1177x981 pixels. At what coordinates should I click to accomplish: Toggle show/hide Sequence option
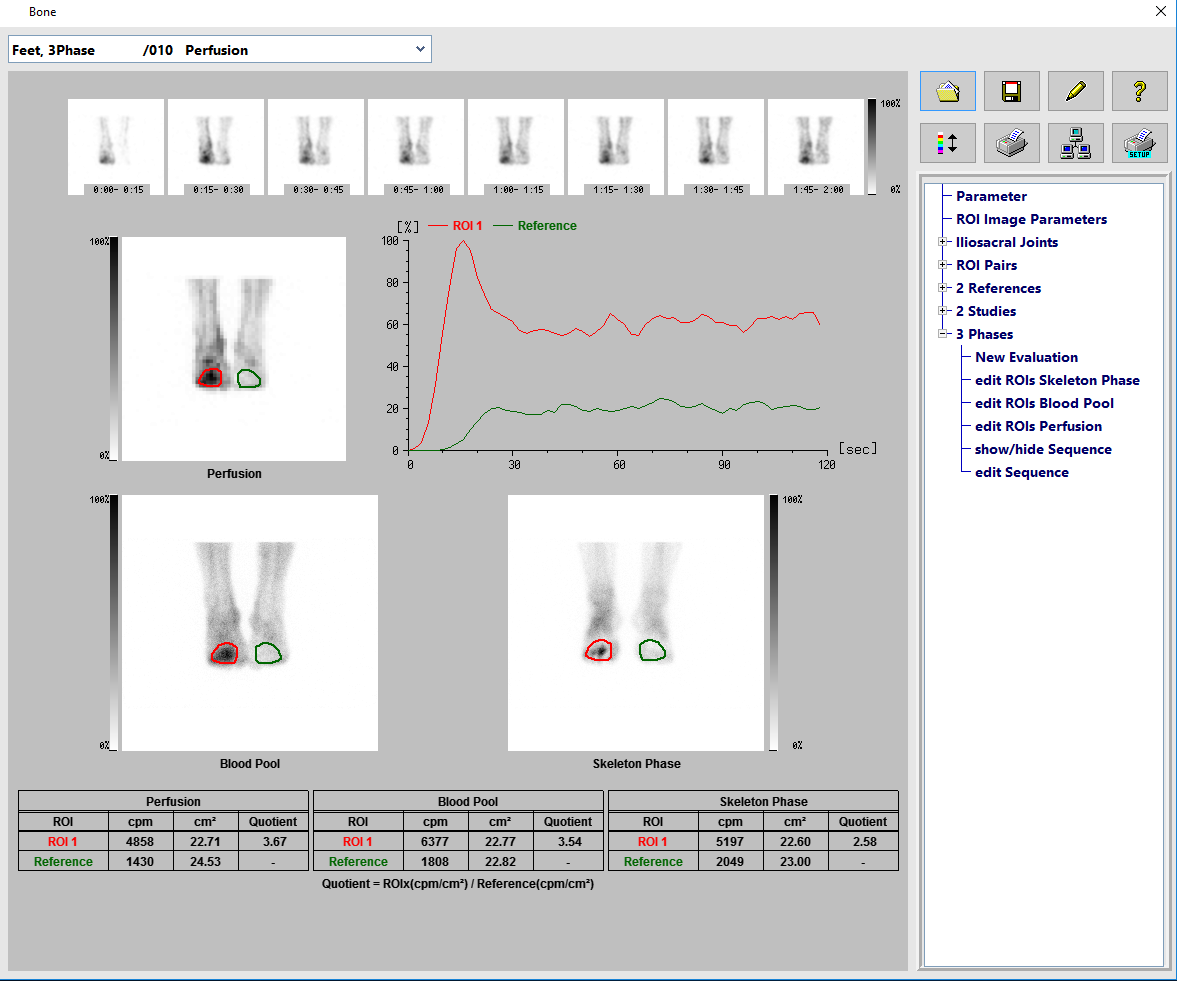(x=1043, y=449)
